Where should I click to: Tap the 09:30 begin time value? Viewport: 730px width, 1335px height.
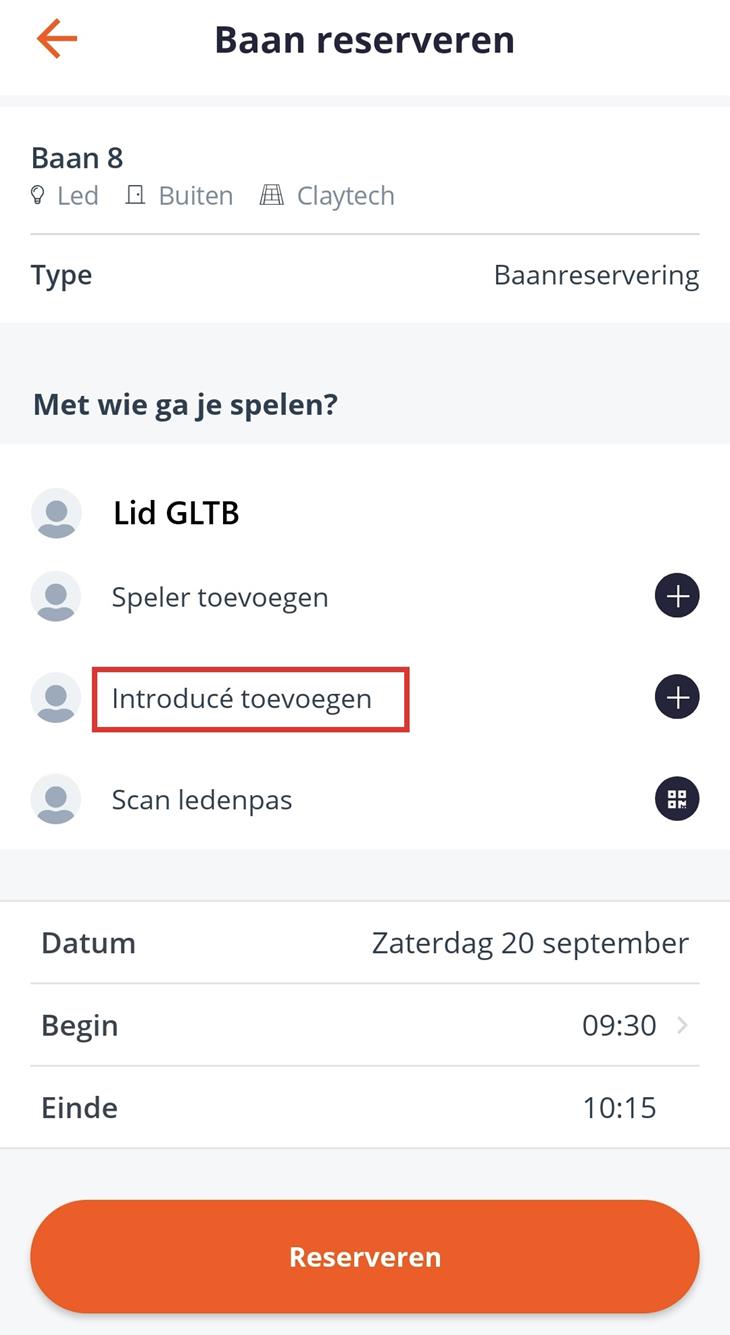[620, 1024]
